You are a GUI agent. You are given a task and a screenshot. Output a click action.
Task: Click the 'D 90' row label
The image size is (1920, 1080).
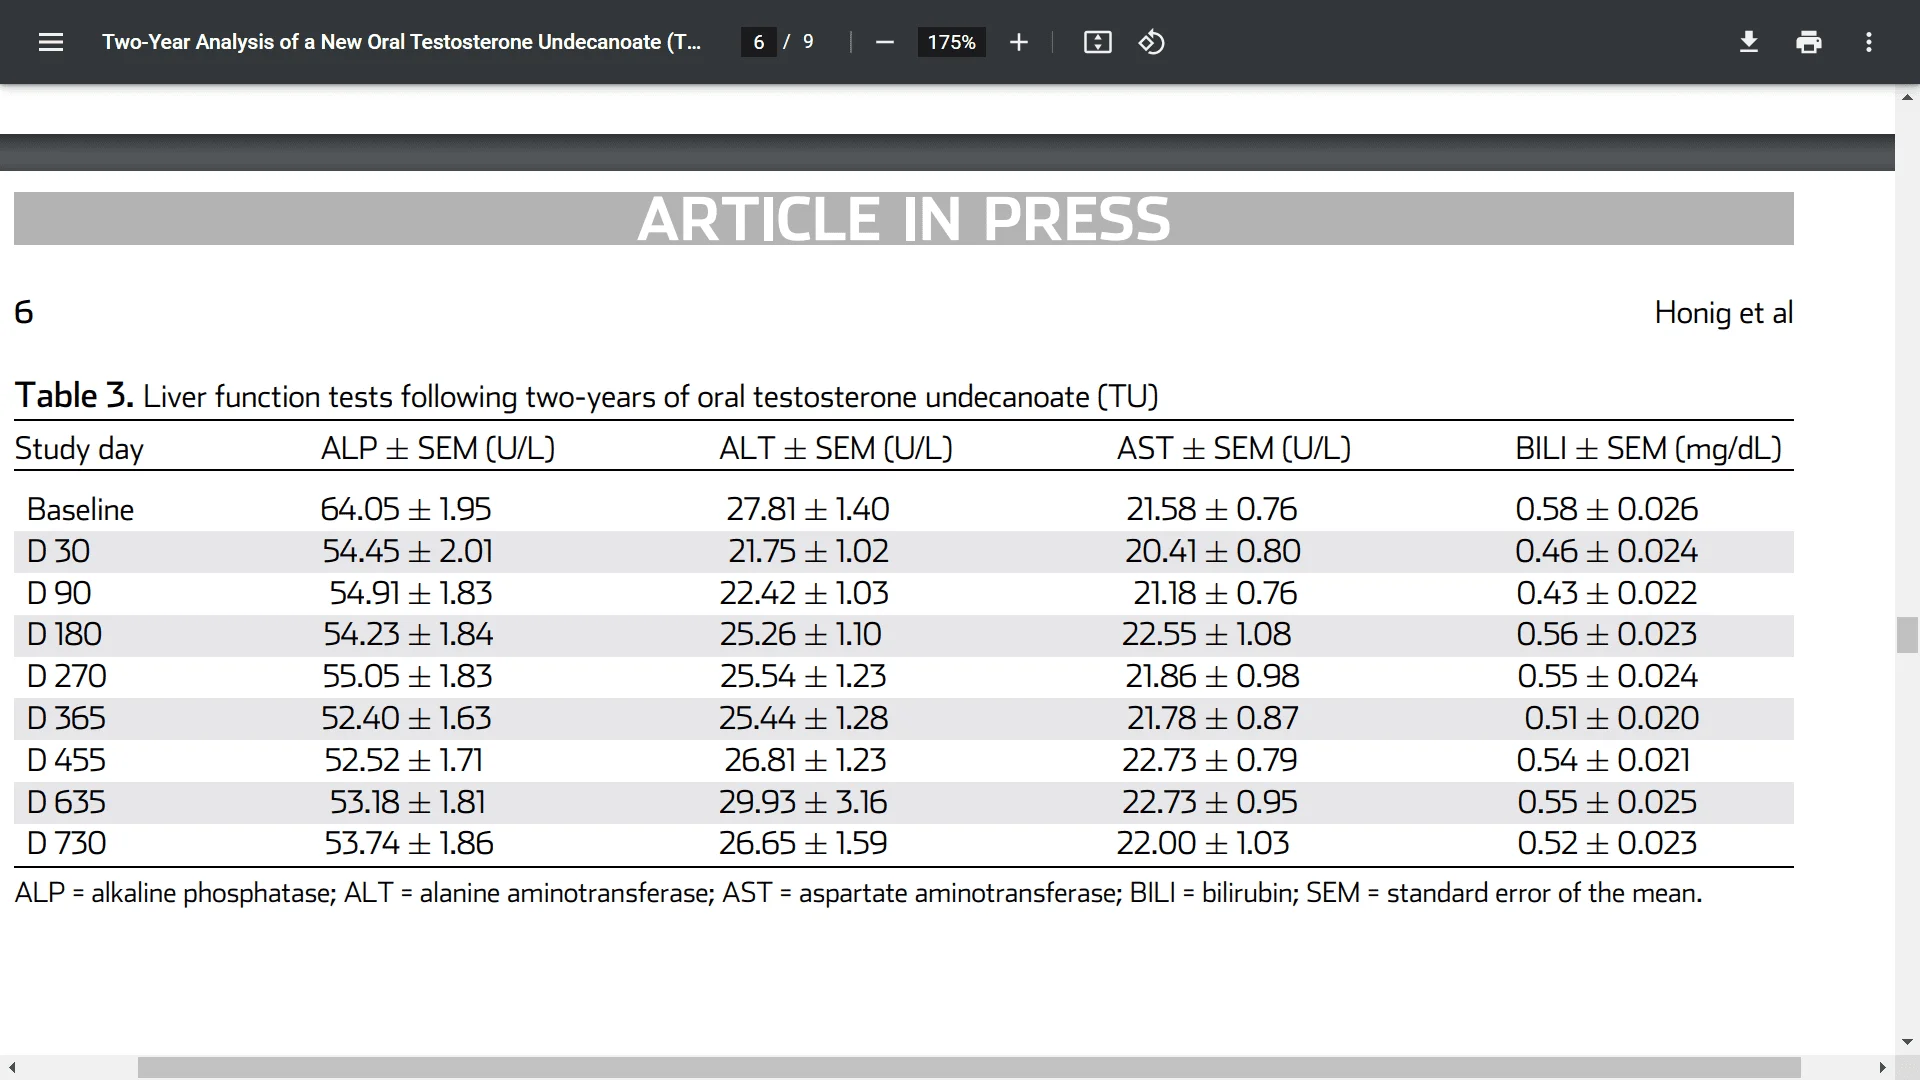pos(59,594)
